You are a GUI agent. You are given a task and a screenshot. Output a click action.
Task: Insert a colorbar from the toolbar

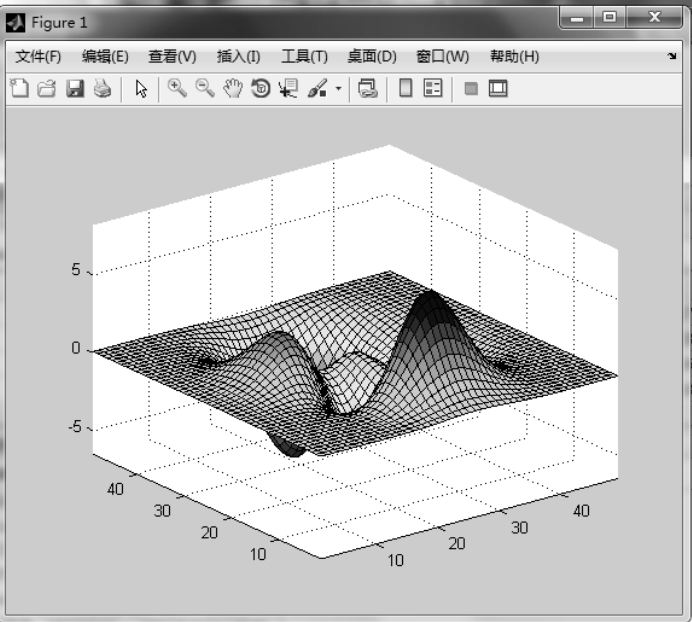coord(406,89)
